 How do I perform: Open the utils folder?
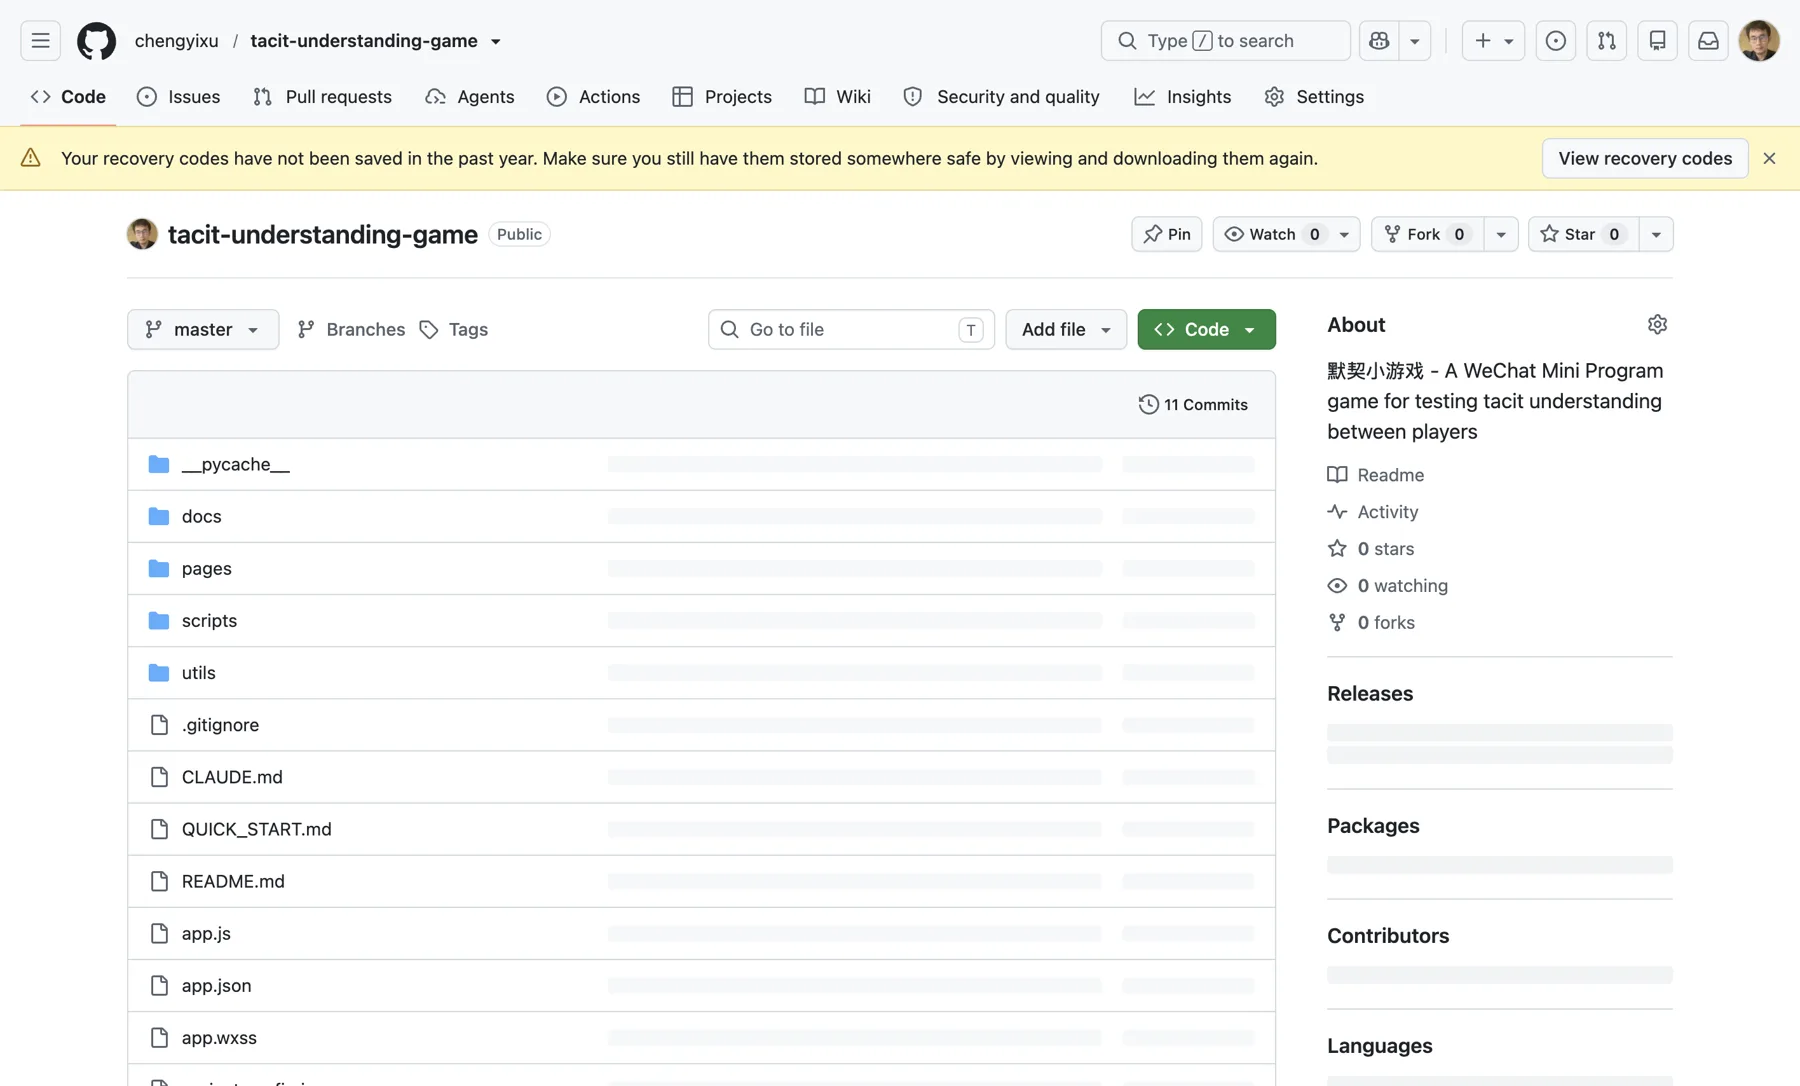(199, 672)
